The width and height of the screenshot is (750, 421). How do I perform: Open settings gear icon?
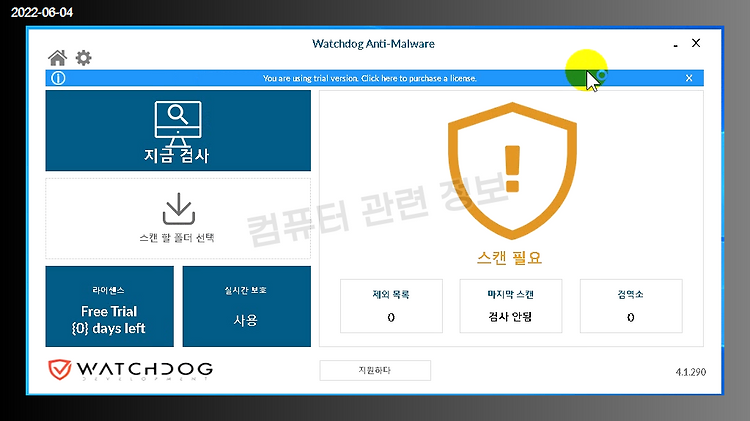83,58
